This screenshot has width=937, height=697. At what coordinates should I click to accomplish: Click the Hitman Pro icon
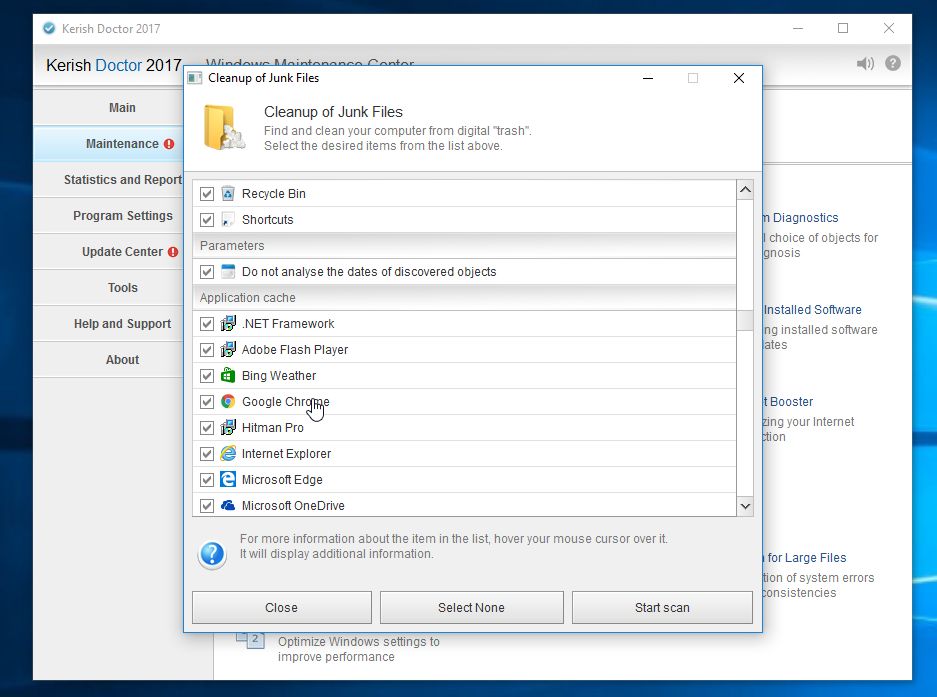[228, 427]
